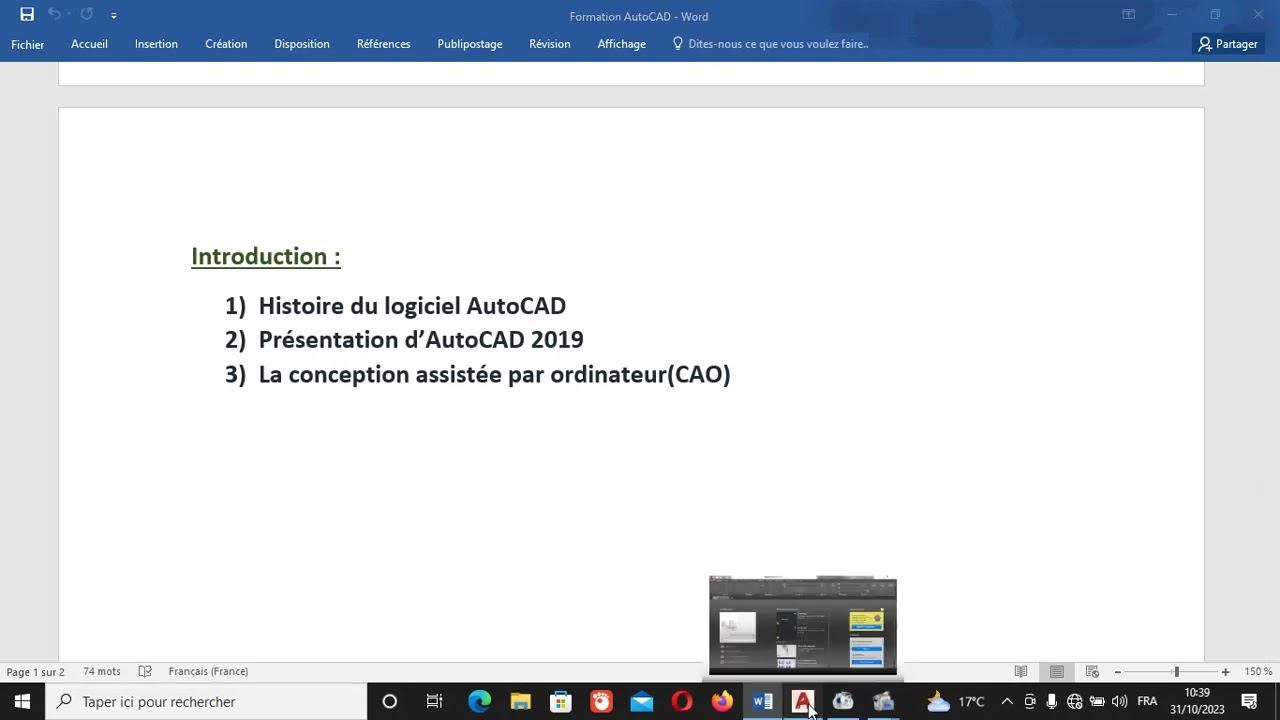Screen dimensions: 1280x720
Task: Open the network globe tray icon
Action: pos(1075,702)
